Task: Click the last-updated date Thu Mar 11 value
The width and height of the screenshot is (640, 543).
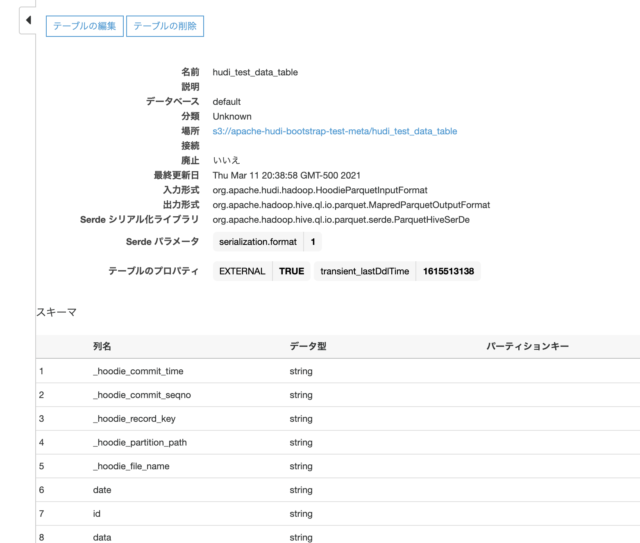Action: coord(287,176)
